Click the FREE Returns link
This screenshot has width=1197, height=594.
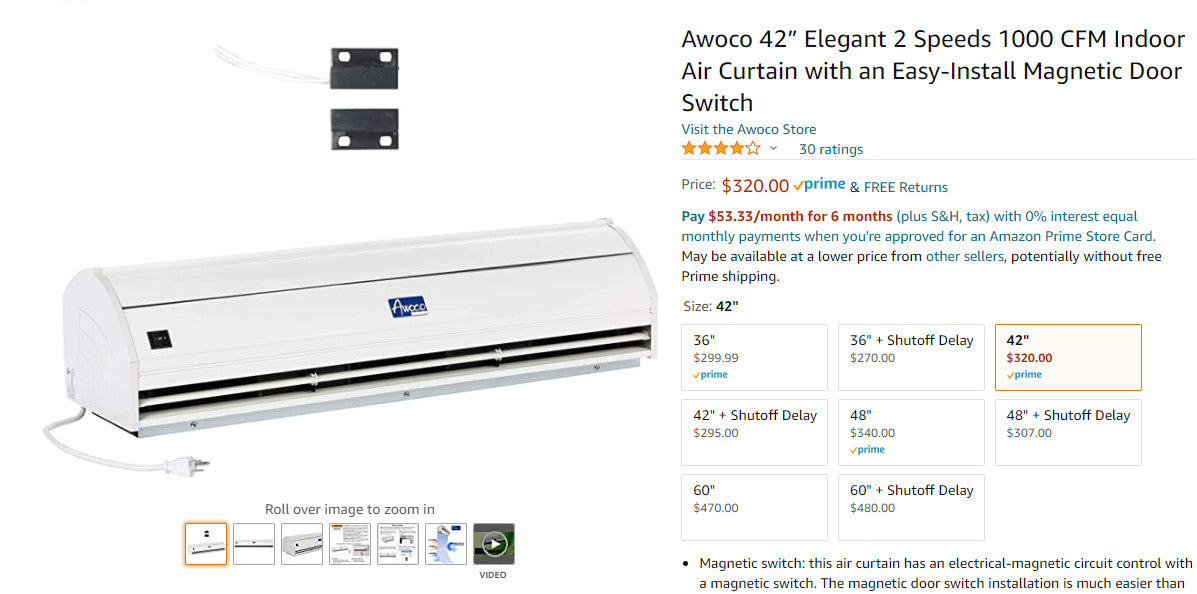[905, 187]
